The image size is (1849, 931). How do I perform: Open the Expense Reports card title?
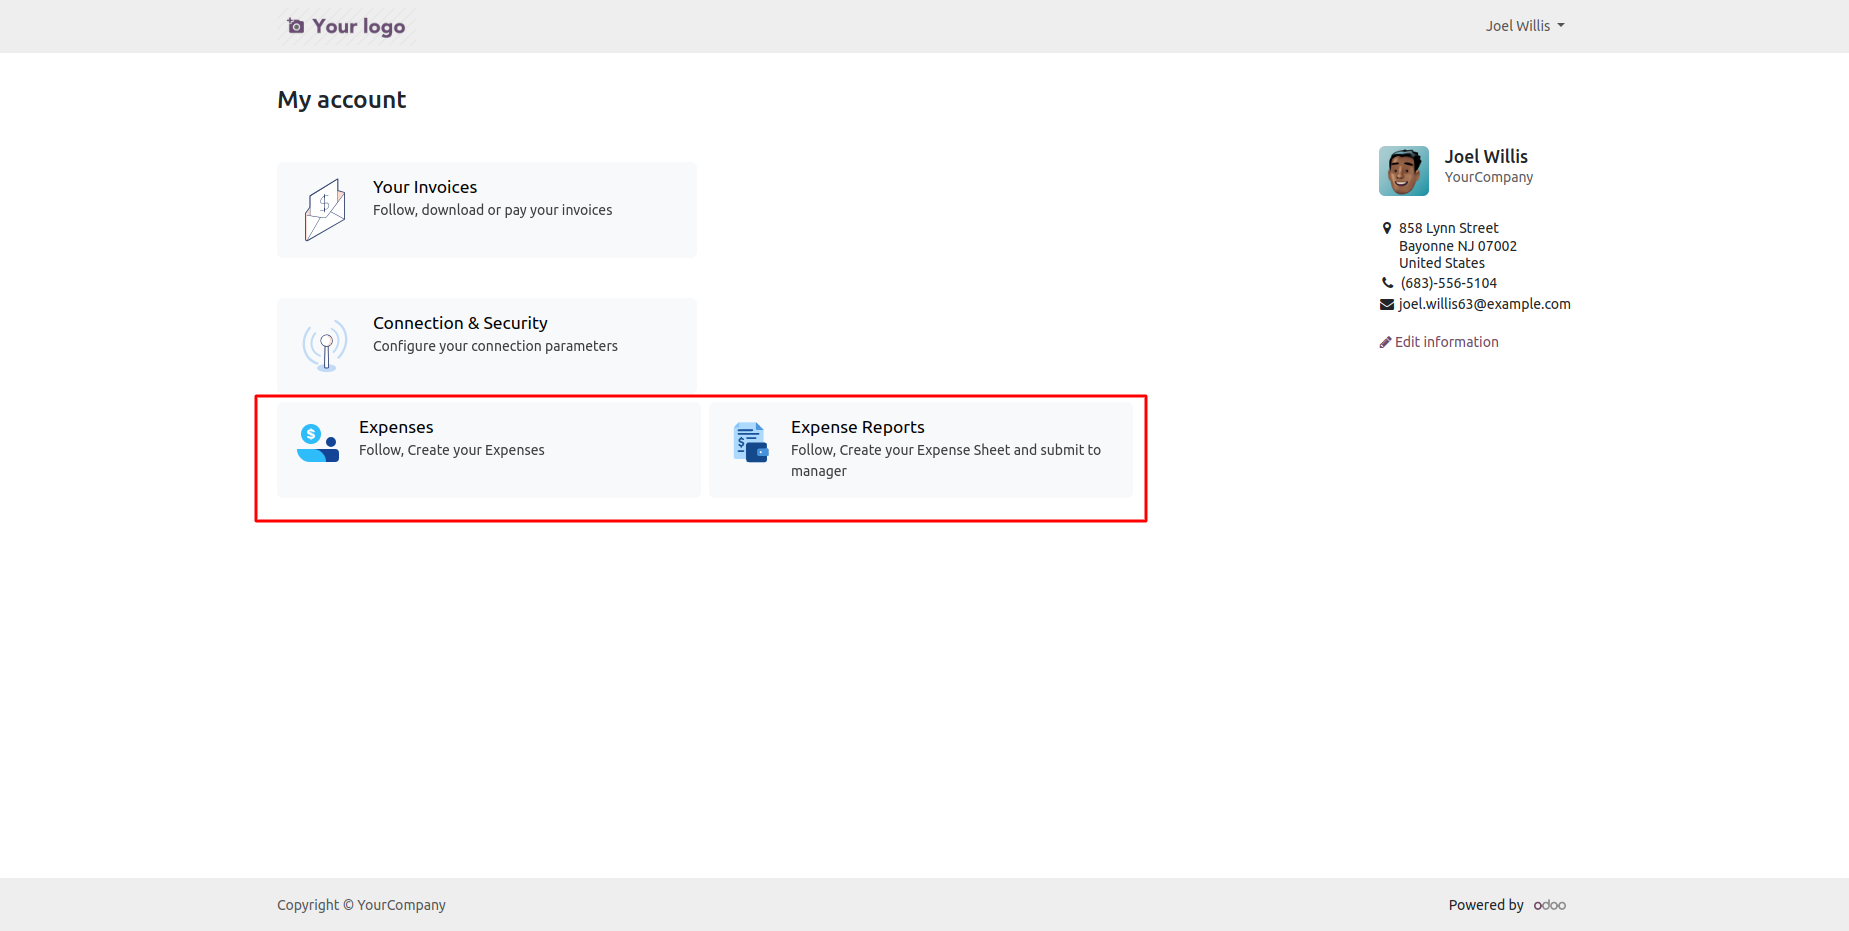click(x=858, y=427)
